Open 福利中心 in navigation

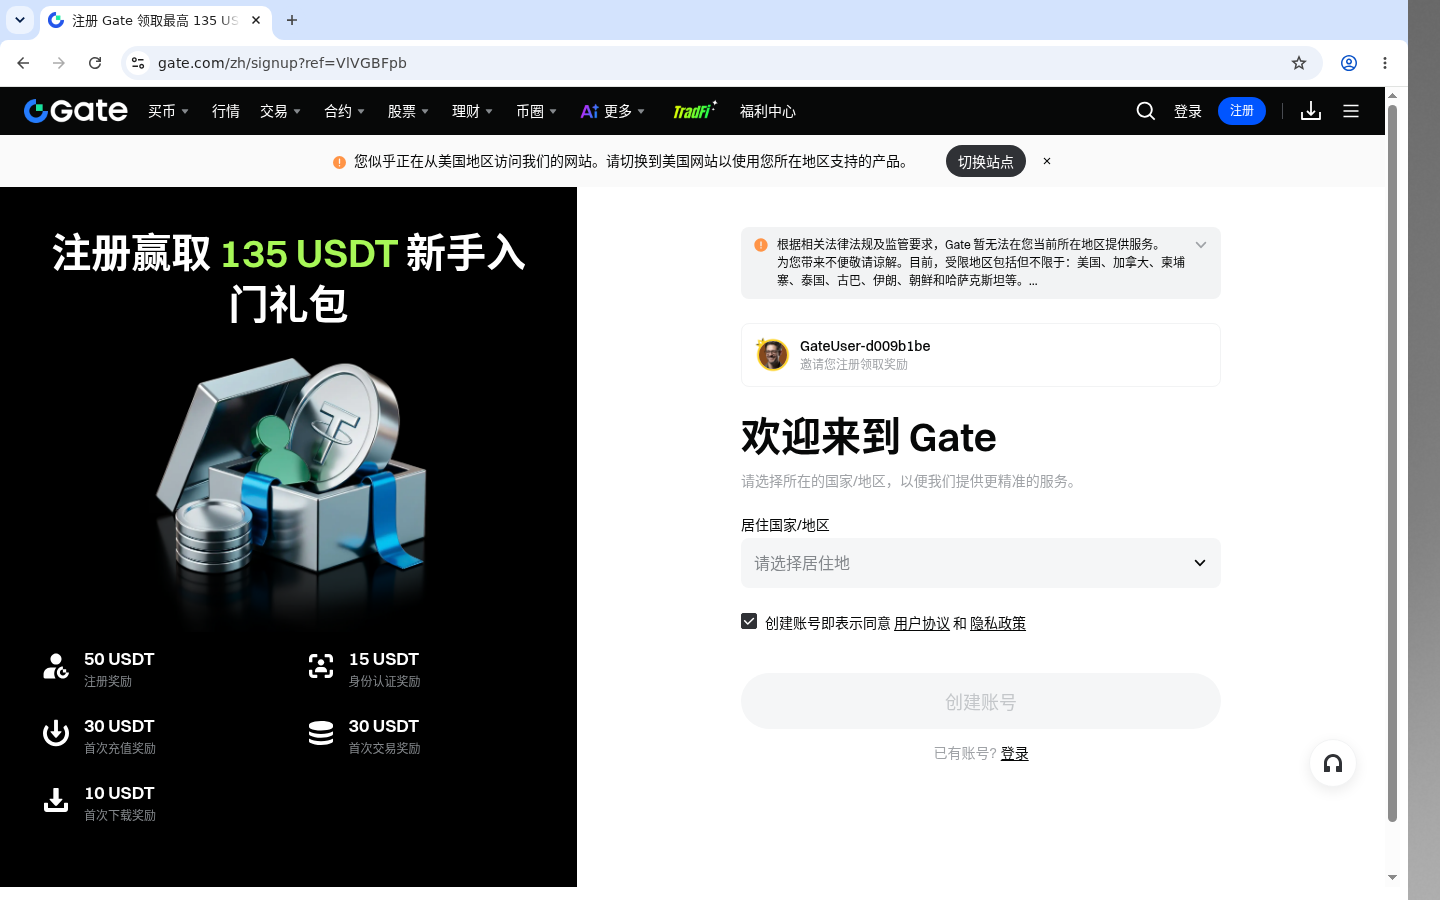(768, 111)
